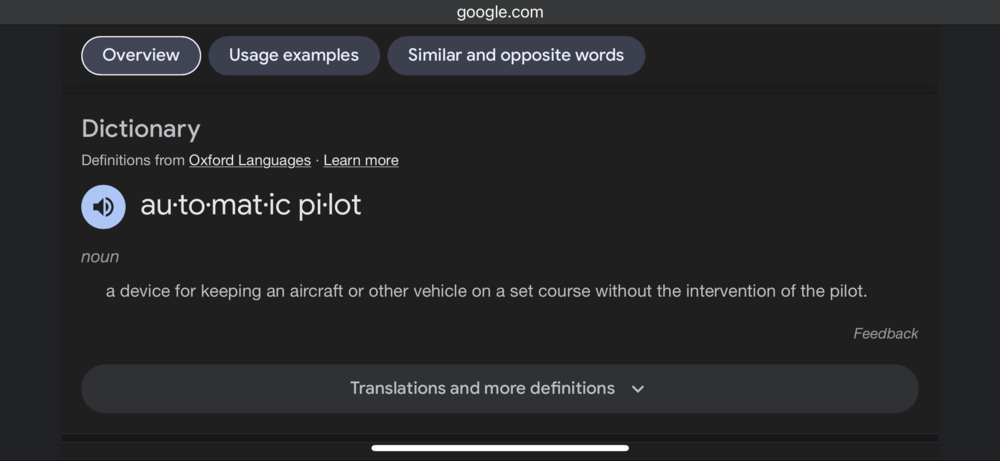This screenshot has height=461, width=1000.
Task: Play the pronunciation audio speaker icon
Action: (103, 207)
